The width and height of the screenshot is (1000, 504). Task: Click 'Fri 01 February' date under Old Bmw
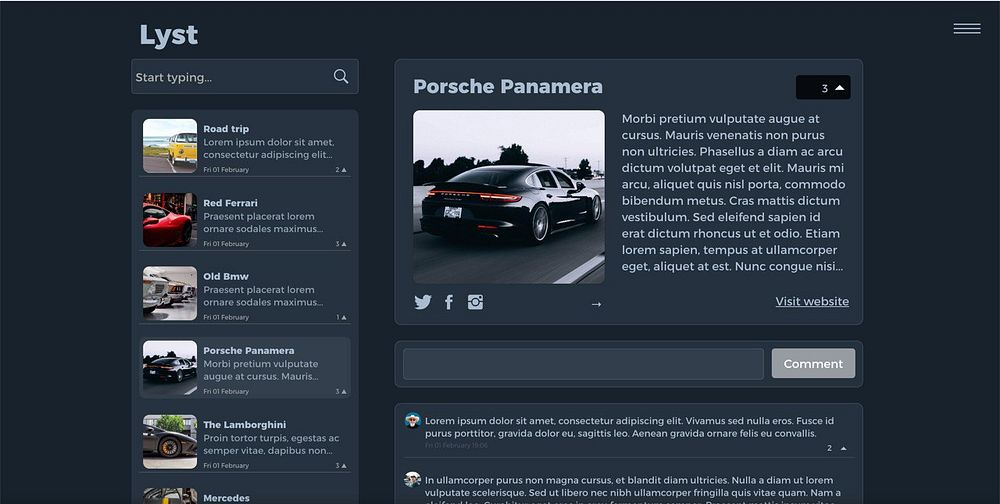pos(226,317)
